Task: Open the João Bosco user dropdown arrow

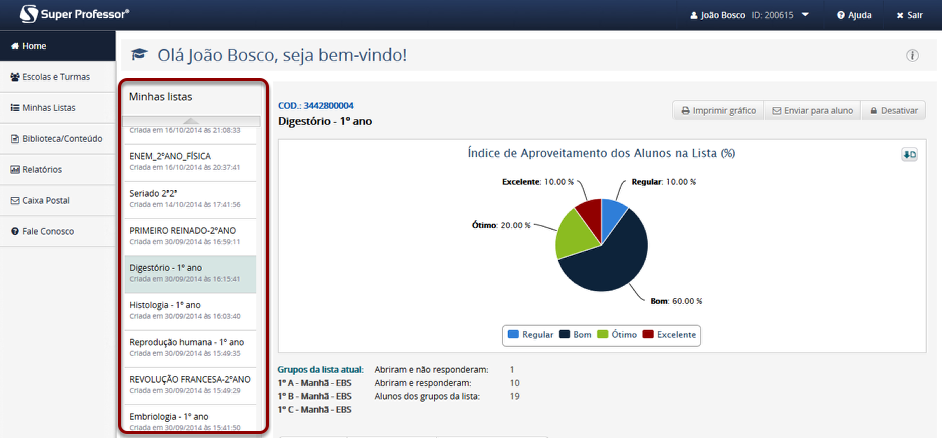Action: 805,15
